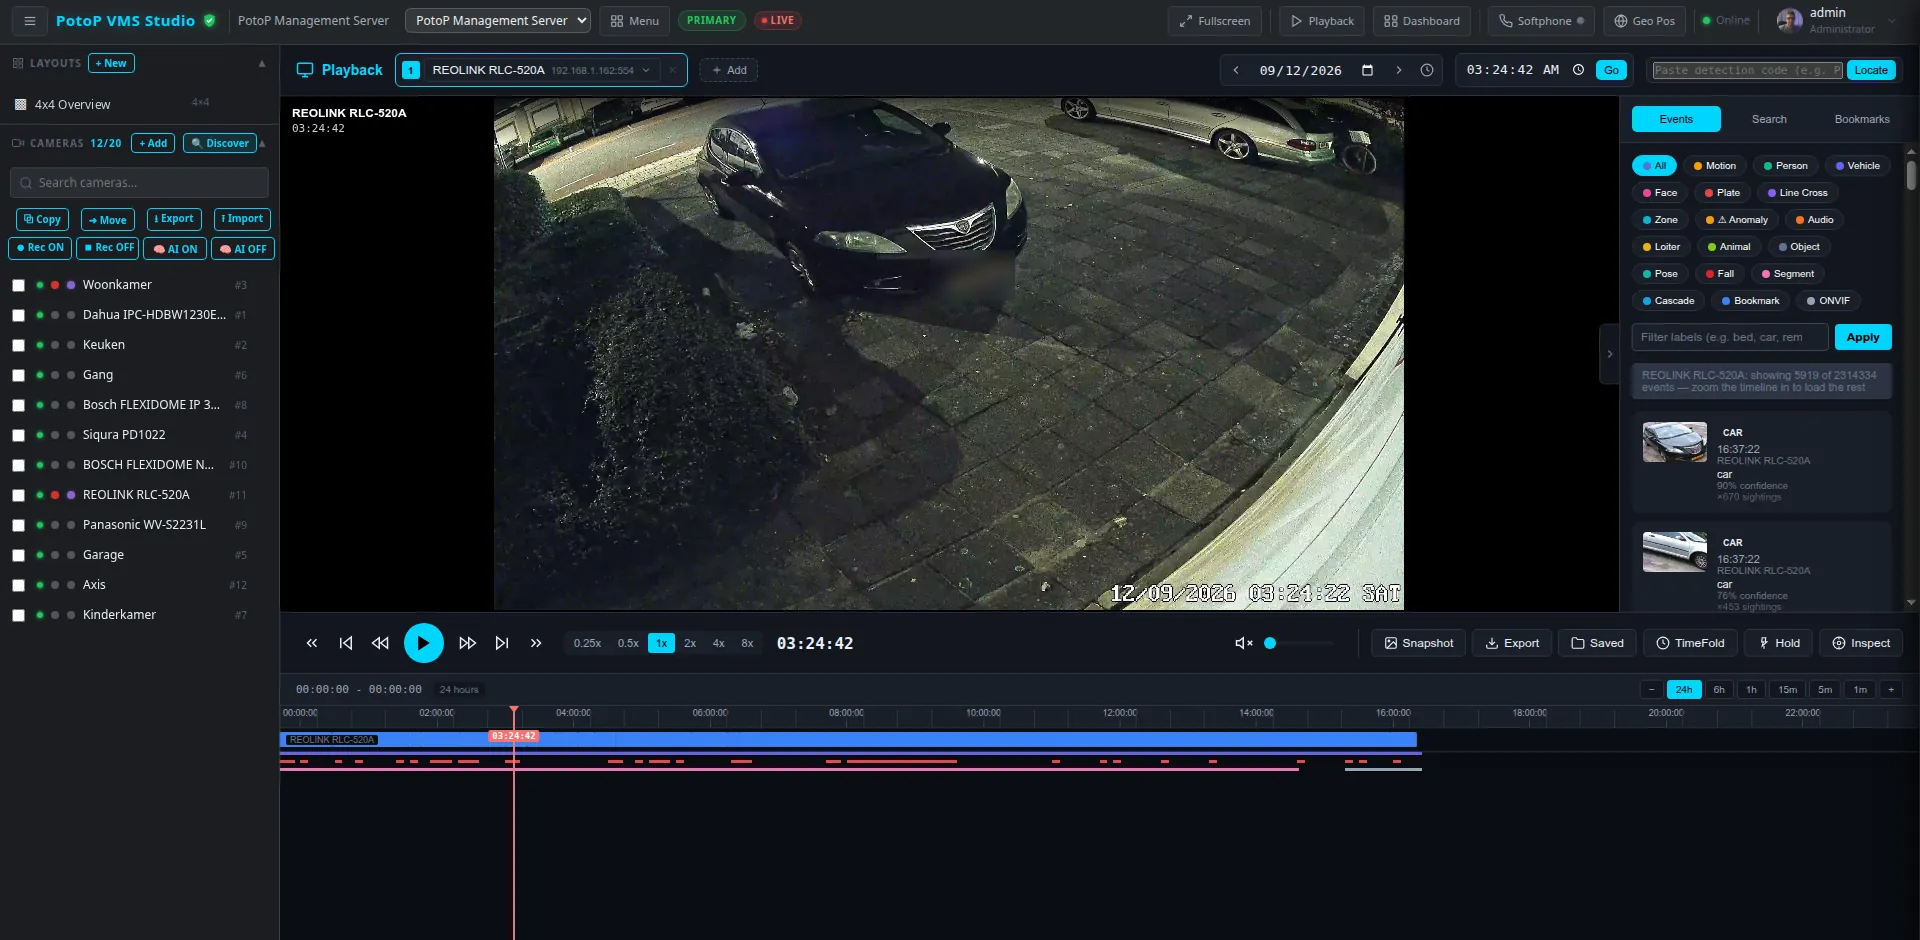Skip to the next frame

coord(502,643)
